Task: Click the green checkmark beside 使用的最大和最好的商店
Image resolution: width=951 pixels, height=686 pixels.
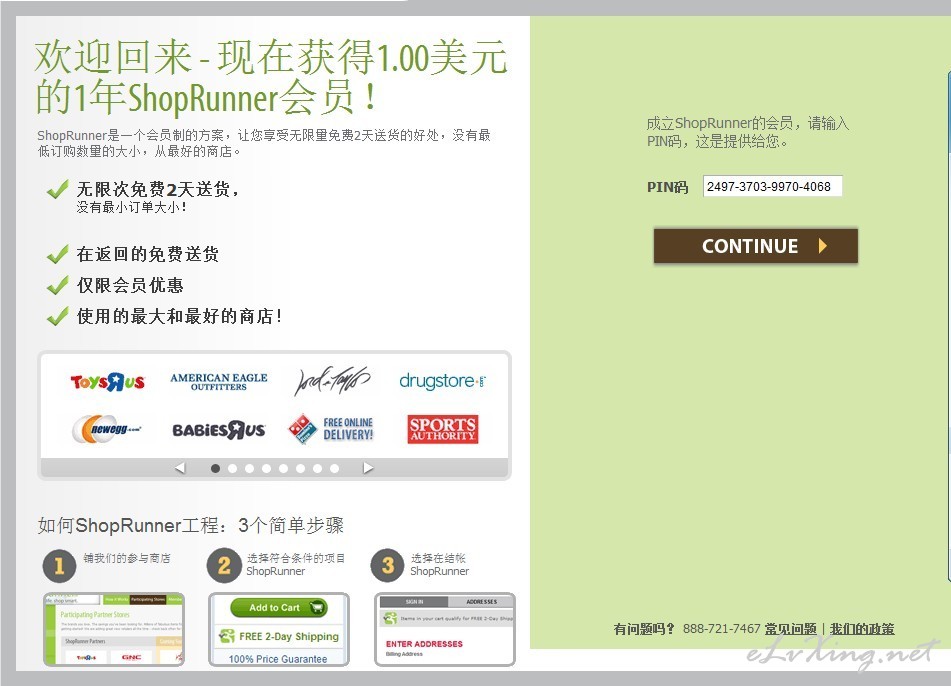Action: click(58, 316)
